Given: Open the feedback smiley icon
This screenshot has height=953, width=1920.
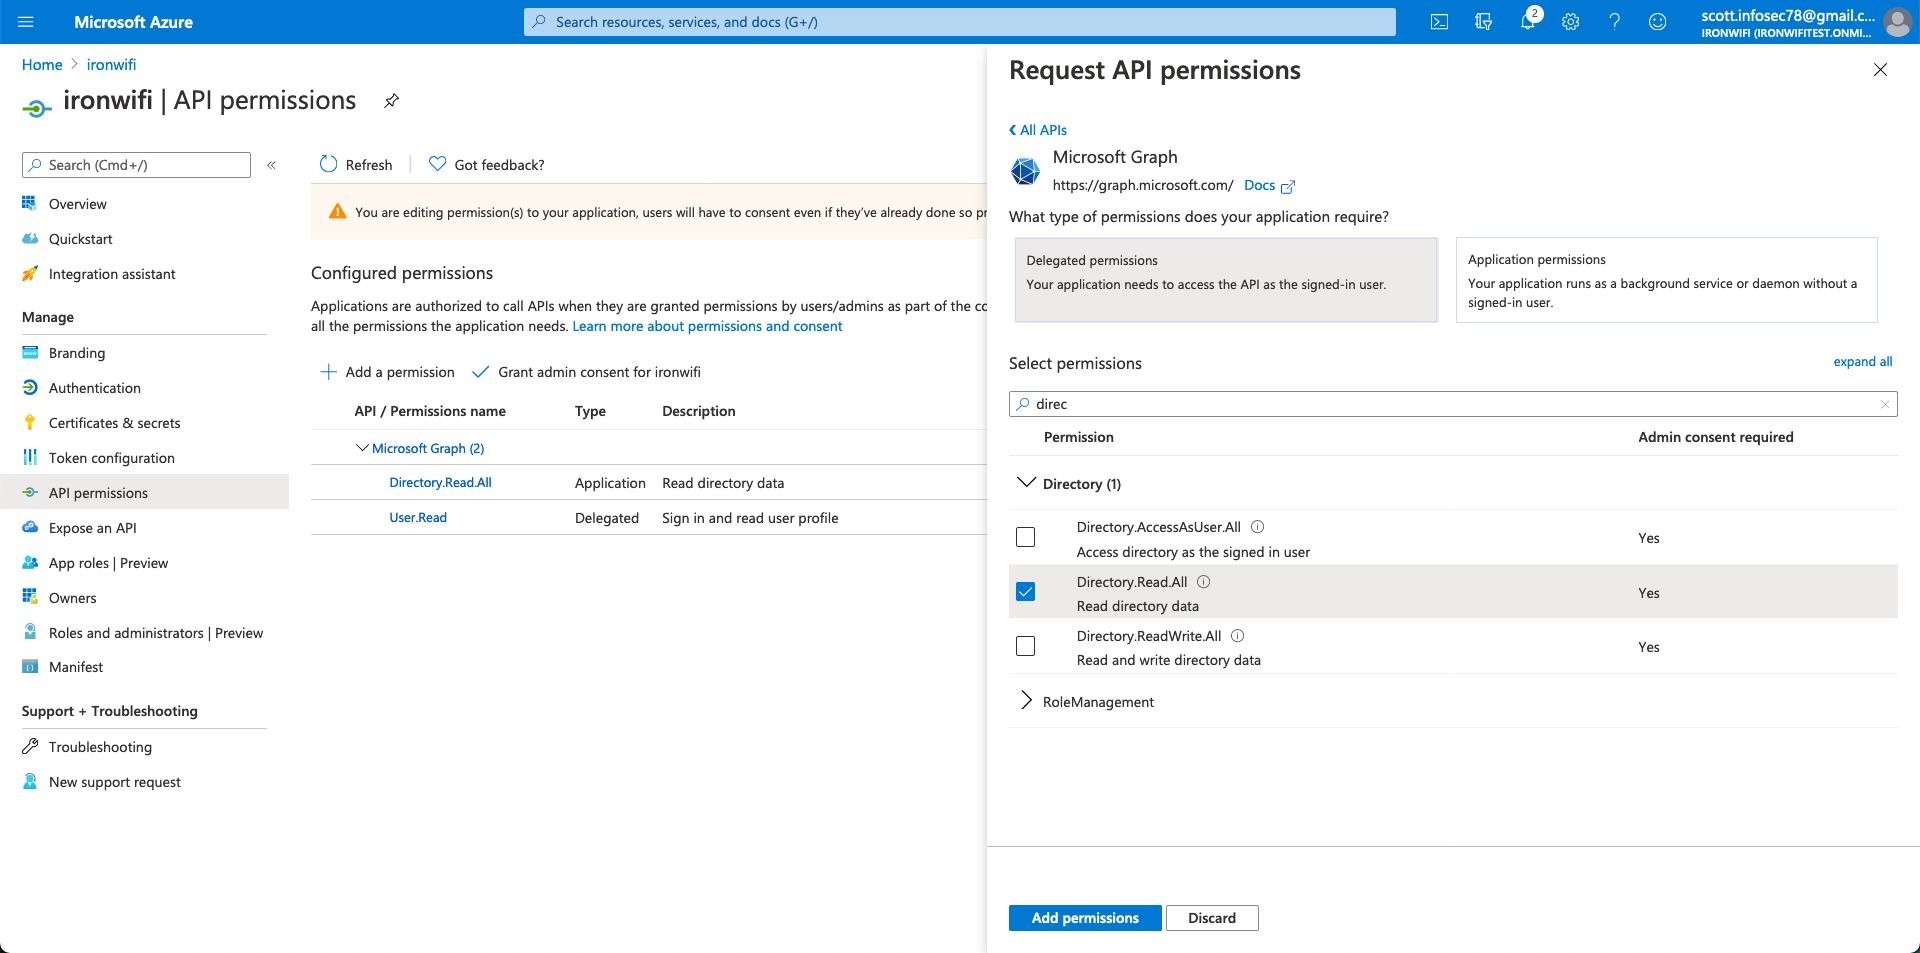Looking at the screenshot, I should coord(1658,21).
